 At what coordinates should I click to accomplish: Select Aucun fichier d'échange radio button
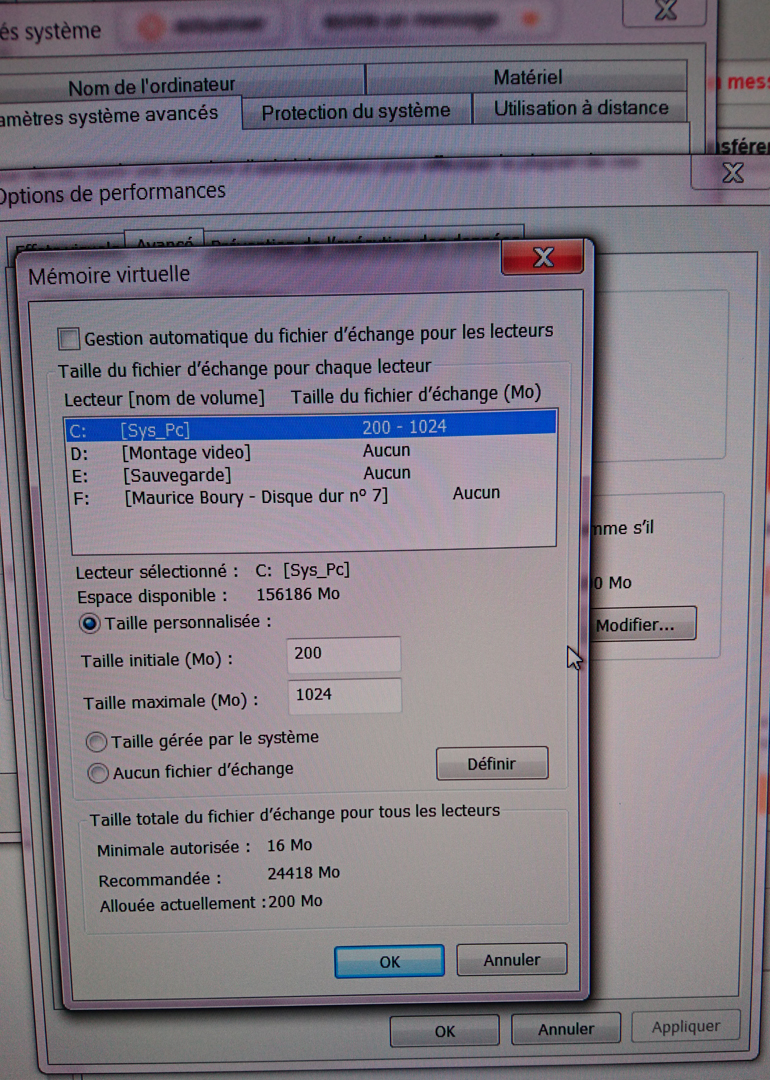98,773
